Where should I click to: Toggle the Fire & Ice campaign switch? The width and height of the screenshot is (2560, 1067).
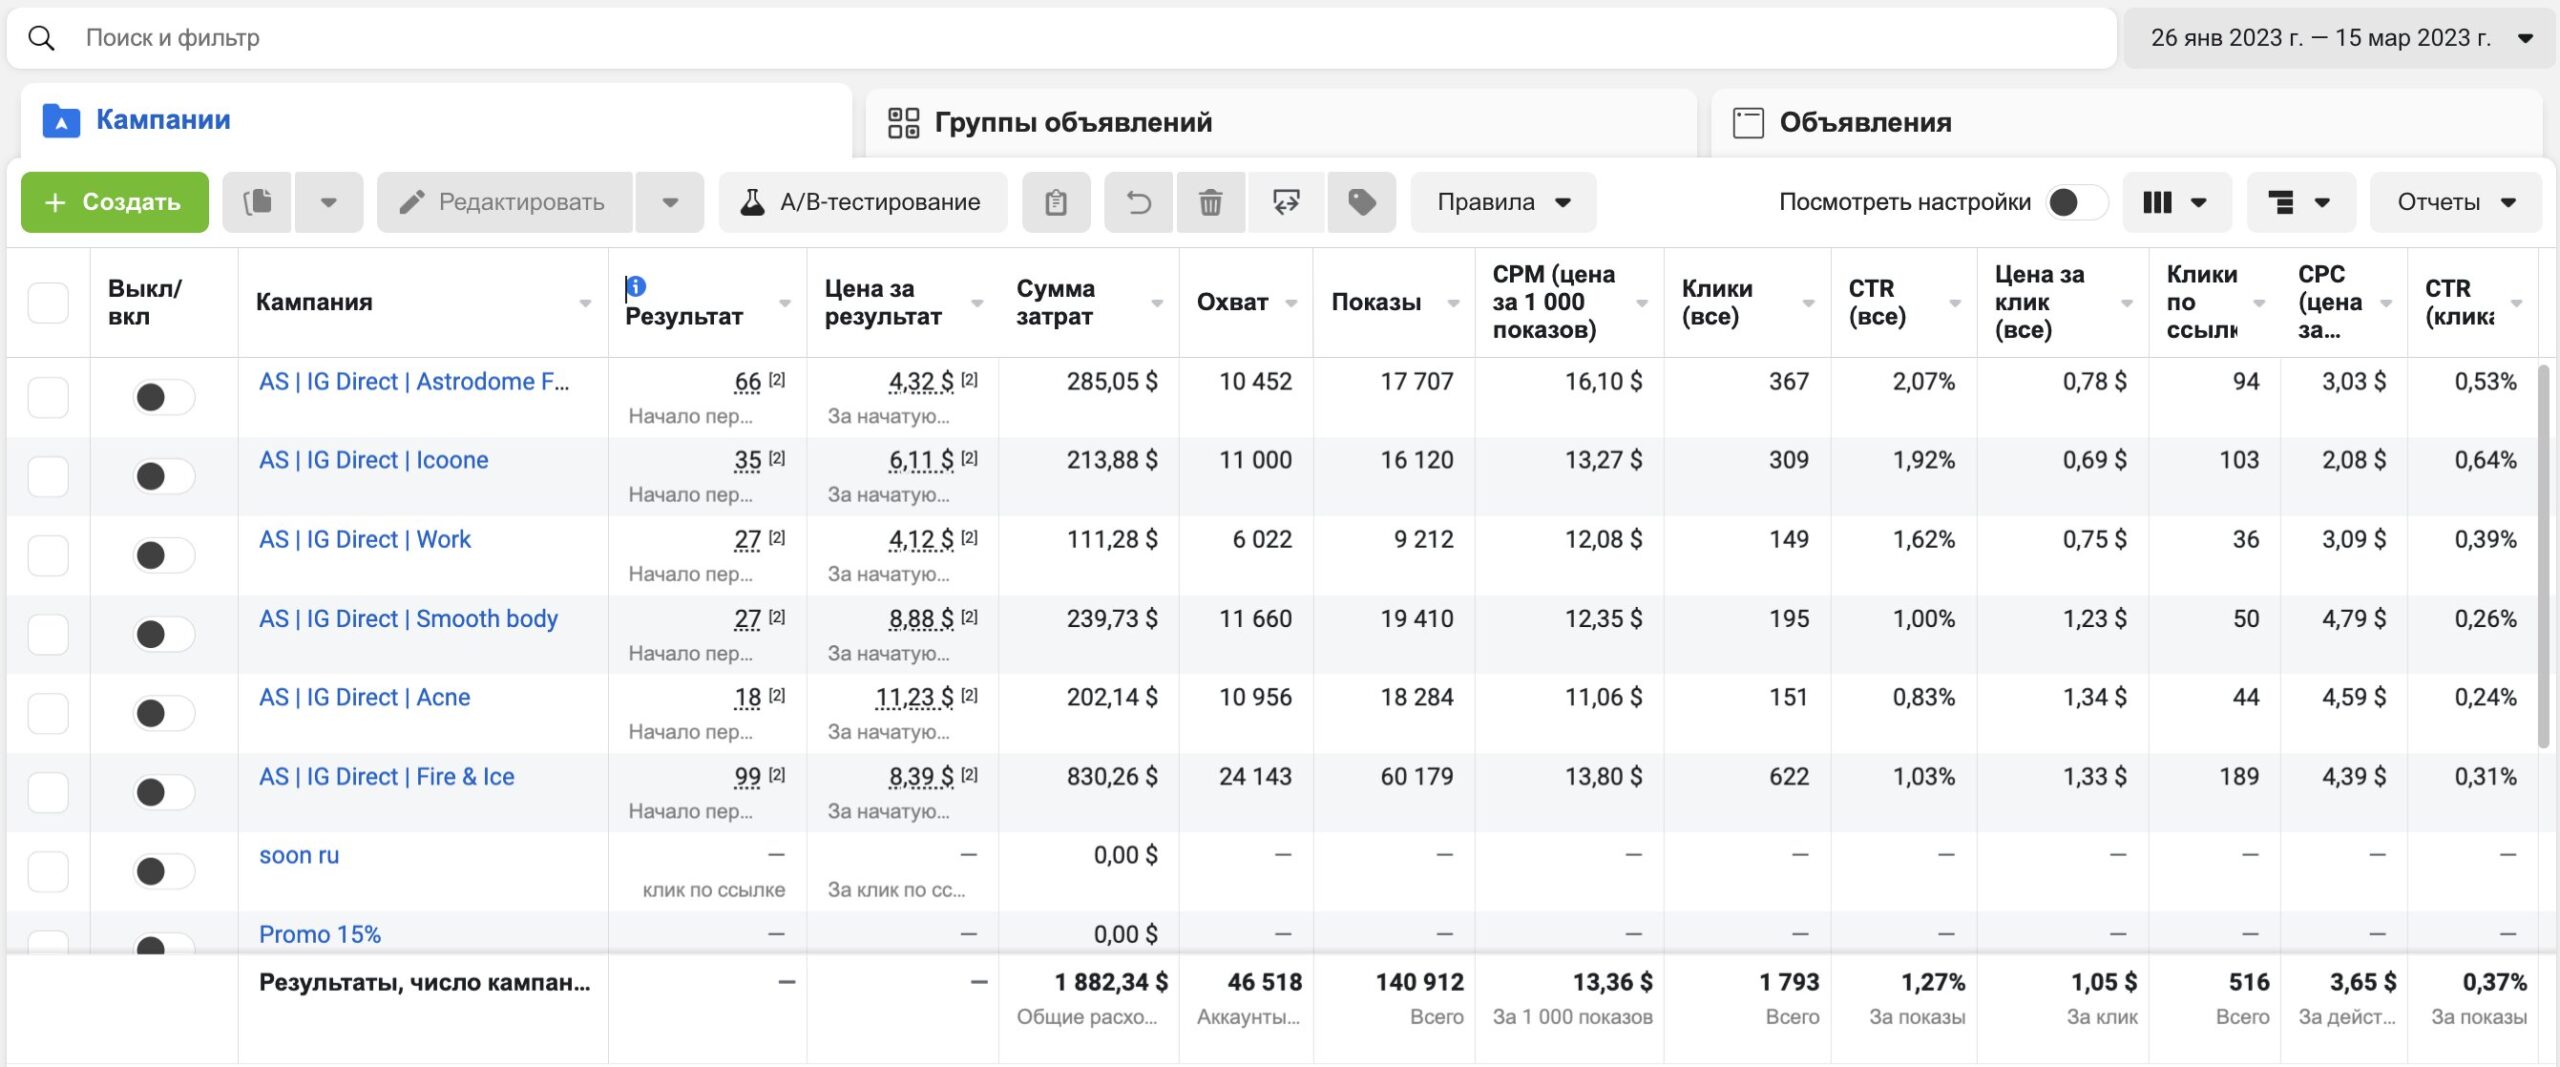click(163, 792)
